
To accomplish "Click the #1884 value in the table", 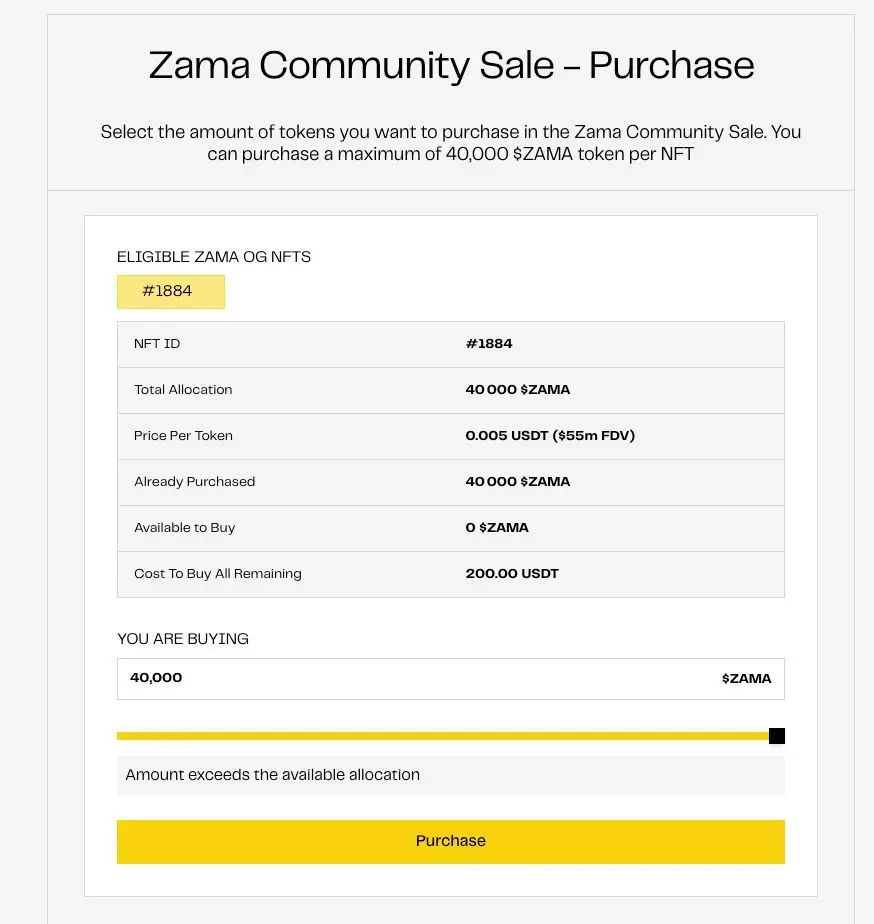I will point(489,344).
